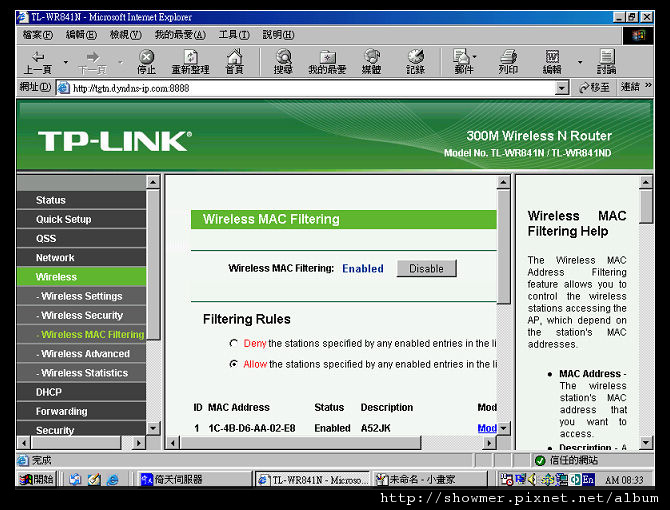
Task: Click the volume speaker tray icon
Action: coord(532,480)
